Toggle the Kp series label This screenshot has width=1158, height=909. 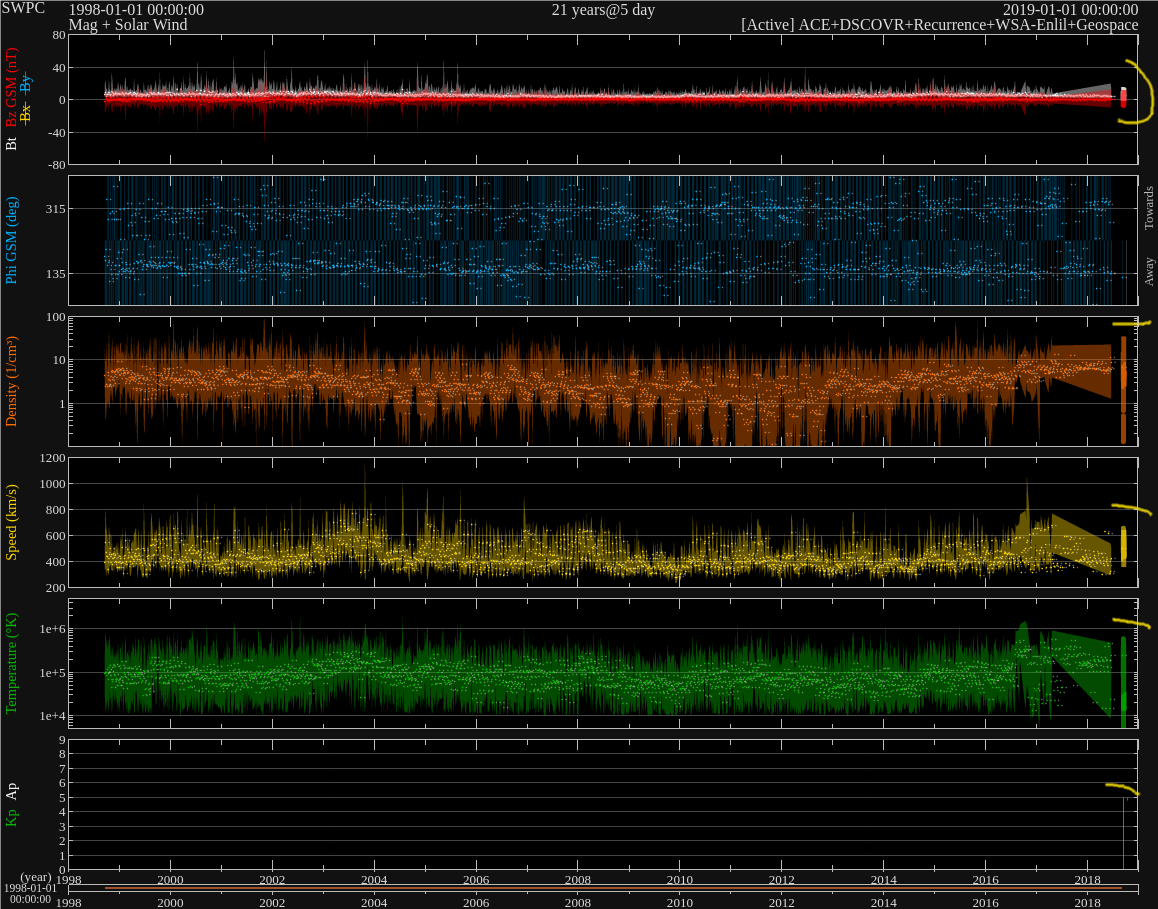(11, 817)
